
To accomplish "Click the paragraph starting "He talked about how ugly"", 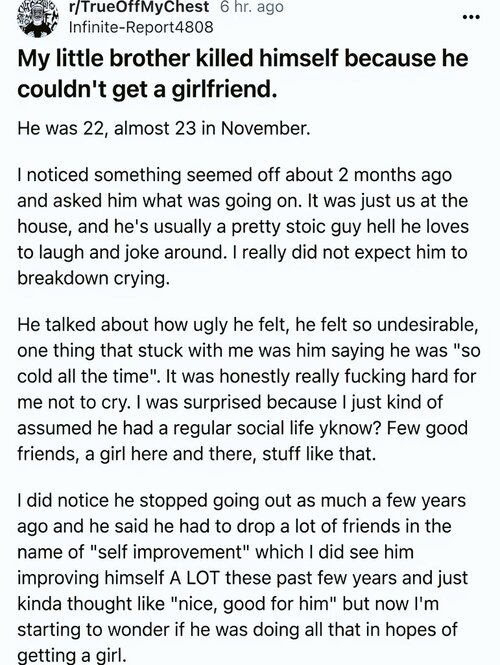I will [249, 389].
